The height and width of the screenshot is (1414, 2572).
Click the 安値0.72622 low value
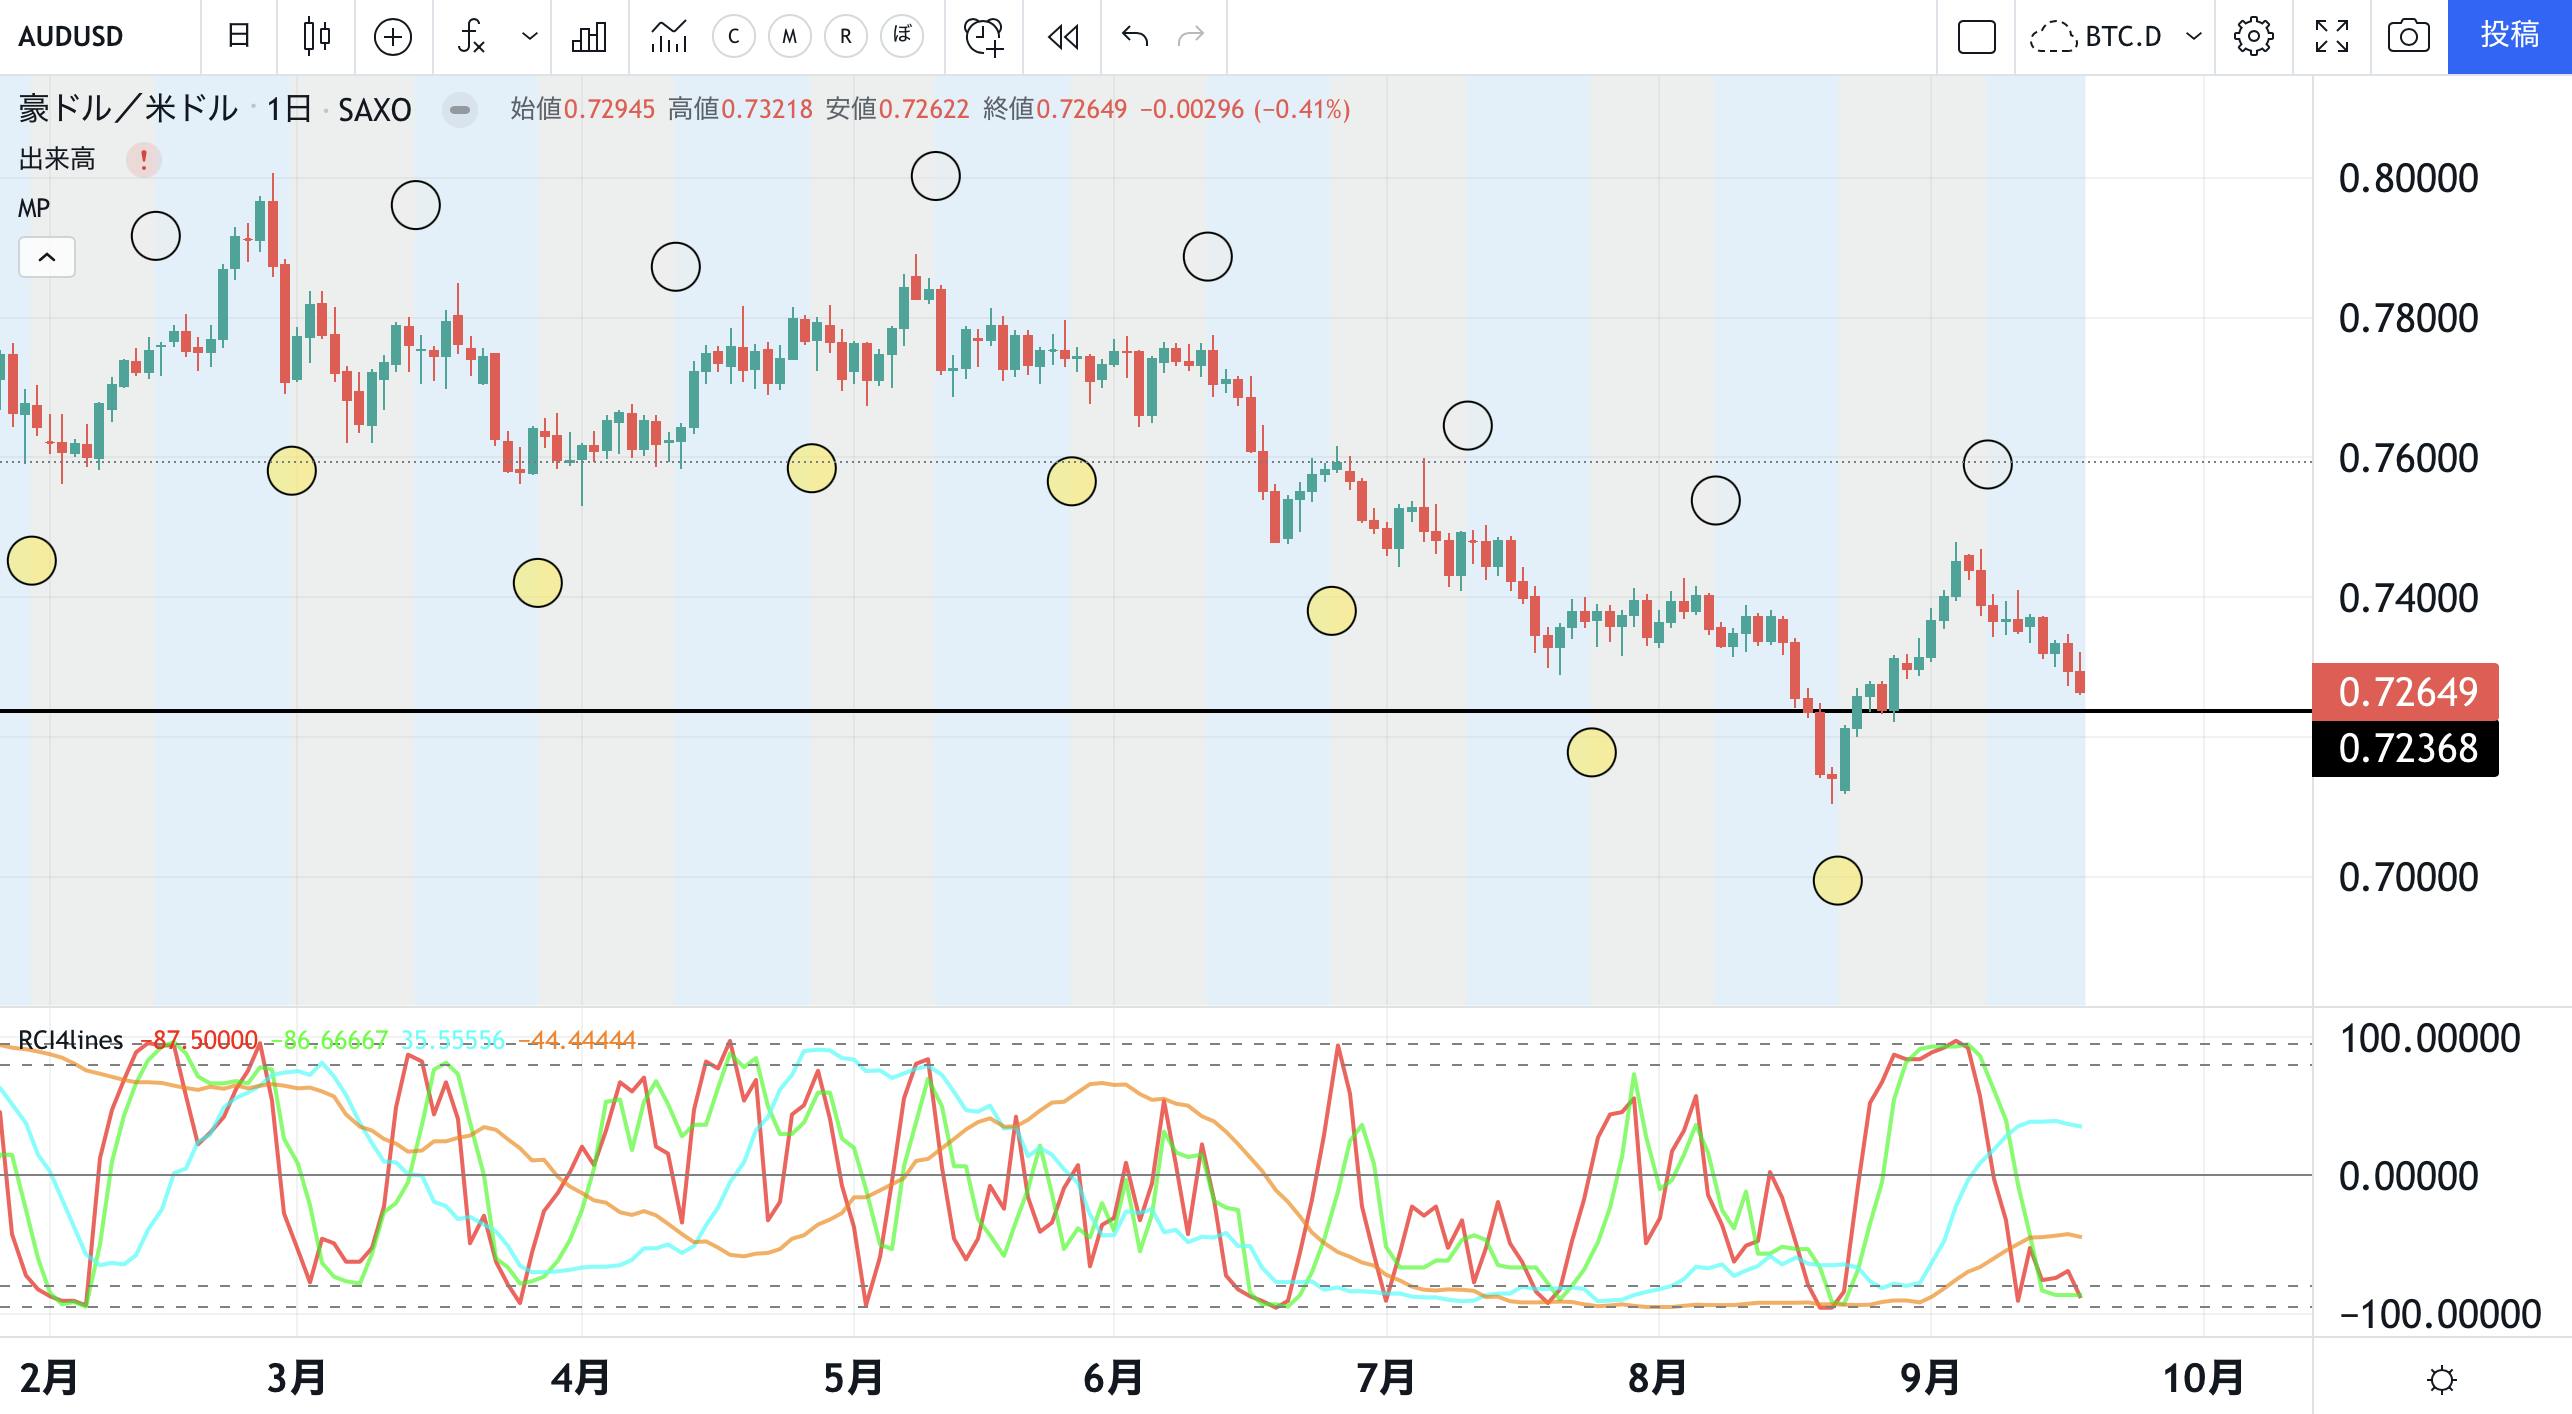coord(897,109)
